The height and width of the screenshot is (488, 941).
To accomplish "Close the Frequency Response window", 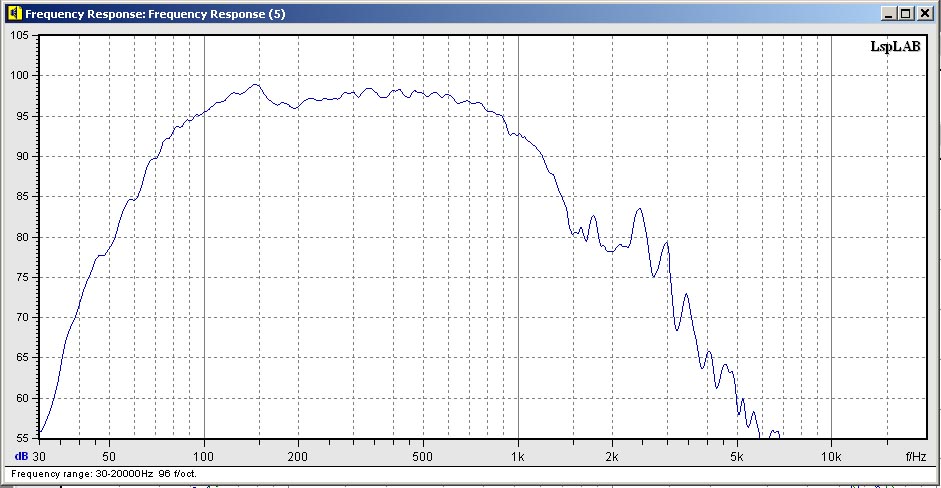I will coord(925,13).
